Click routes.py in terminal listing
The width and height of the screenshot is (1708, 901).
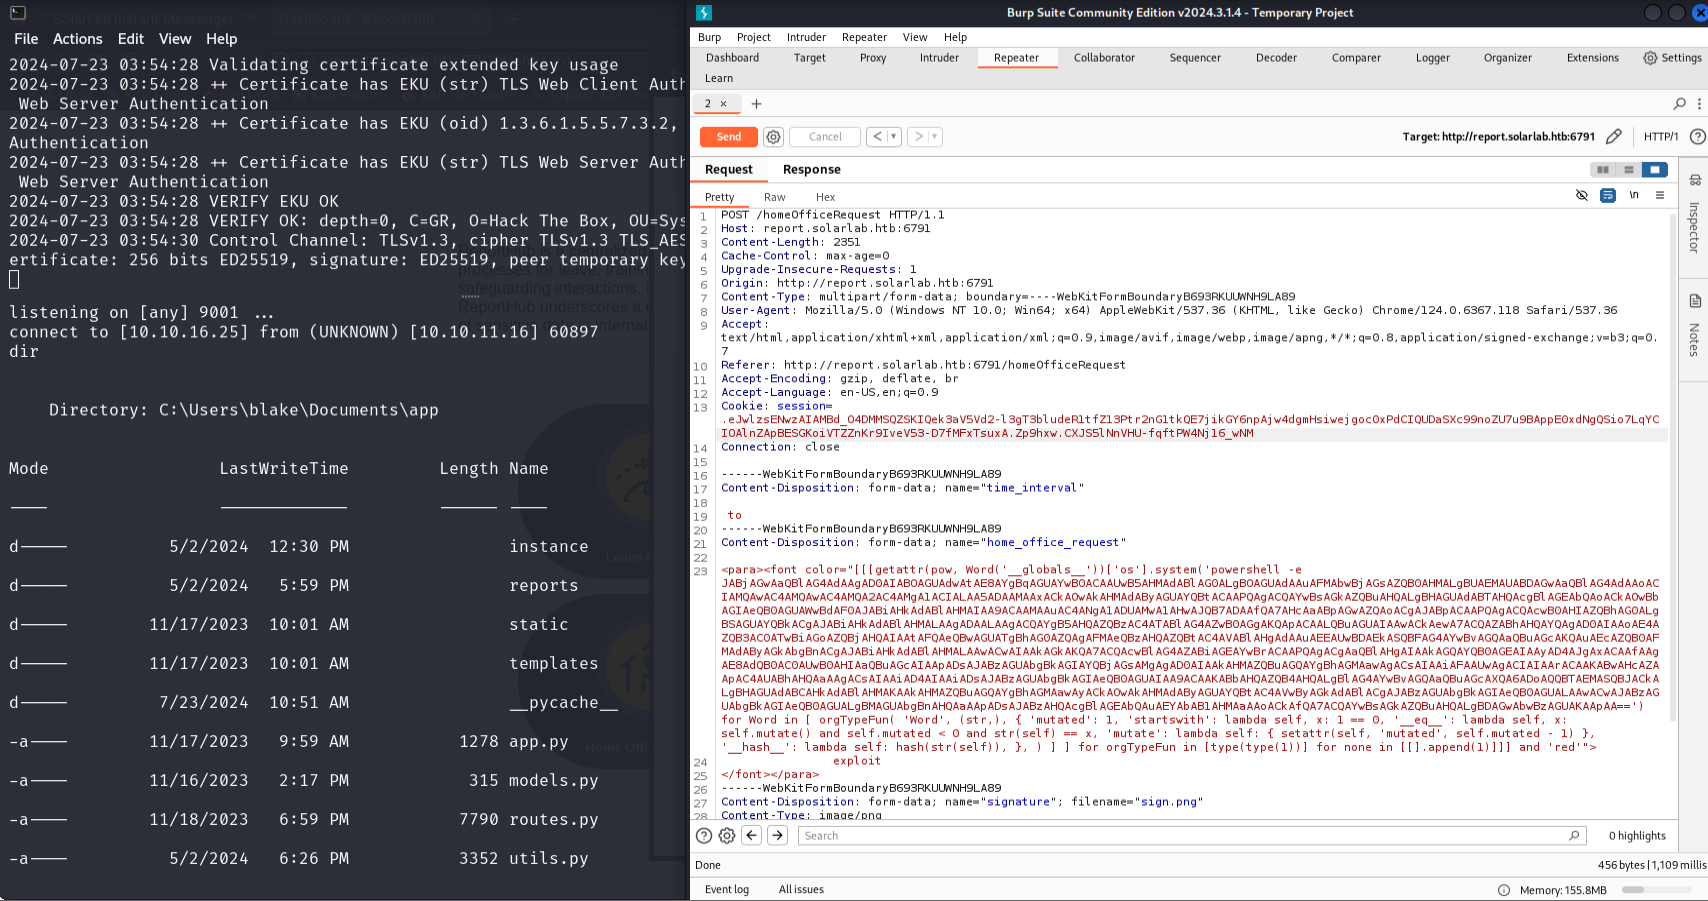(553, 820)
